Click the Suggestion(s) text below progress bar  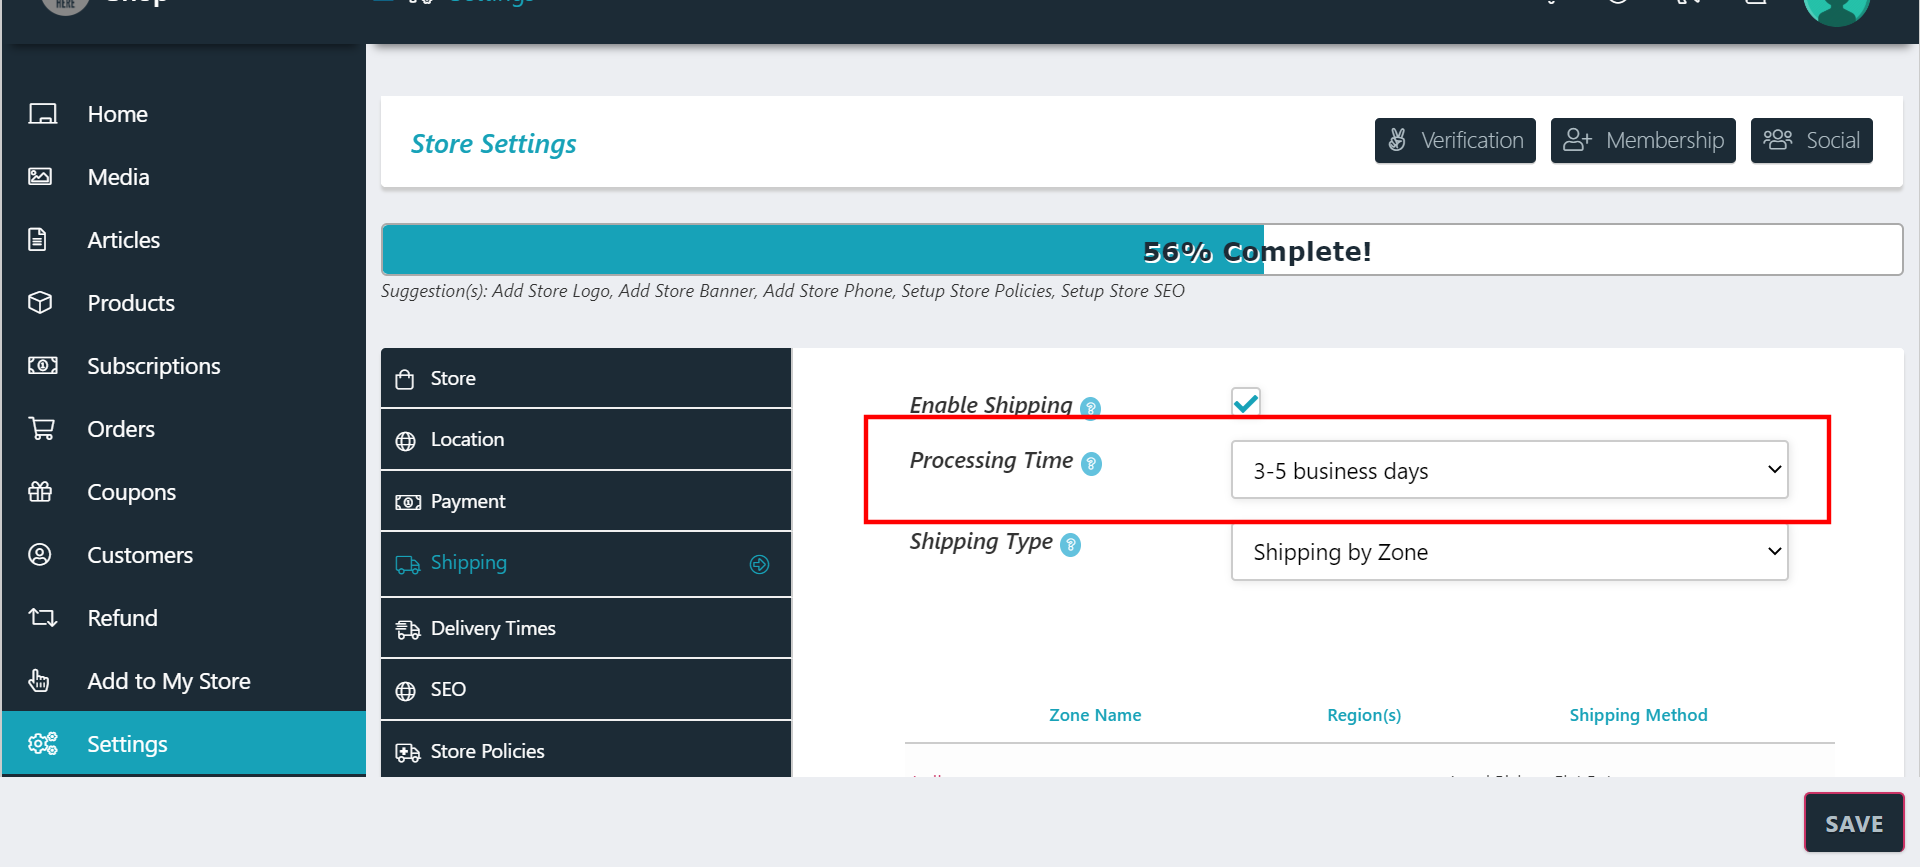[783, 291]
